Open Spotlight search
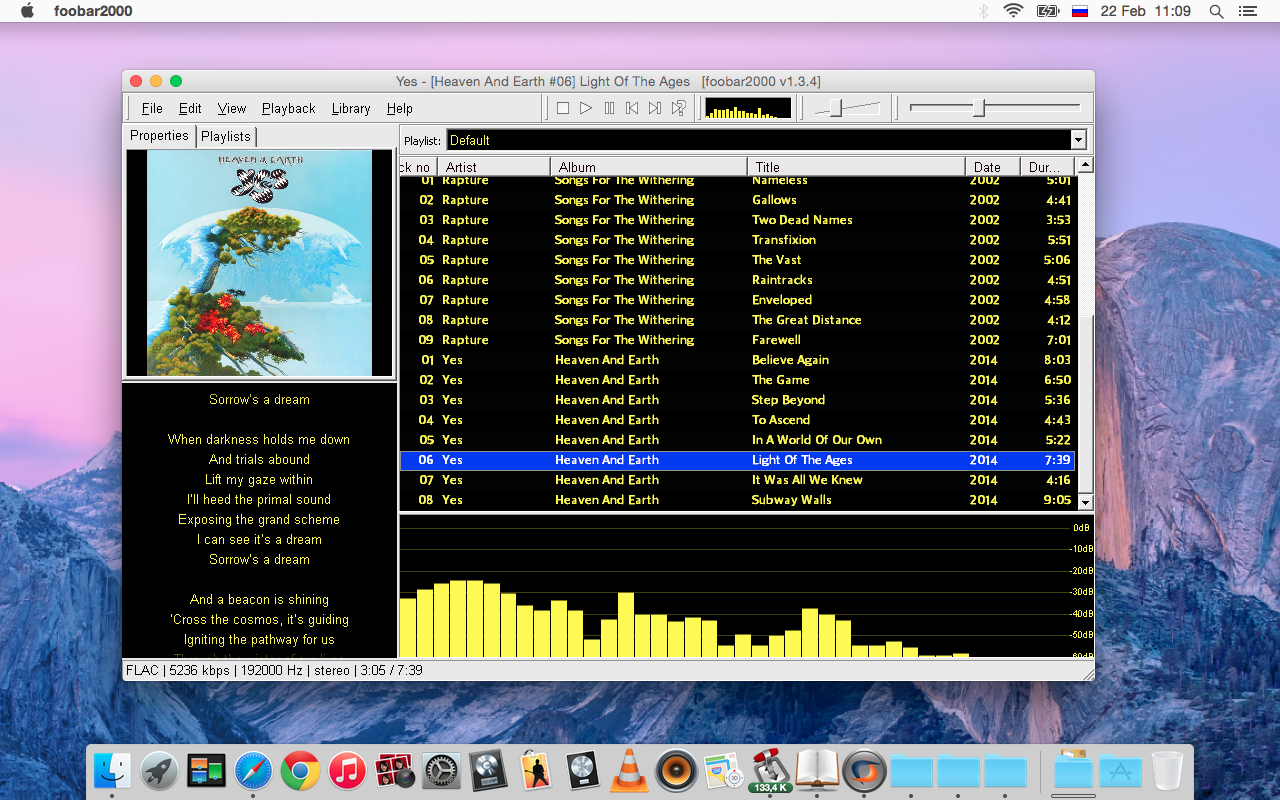 (1216, 11)
